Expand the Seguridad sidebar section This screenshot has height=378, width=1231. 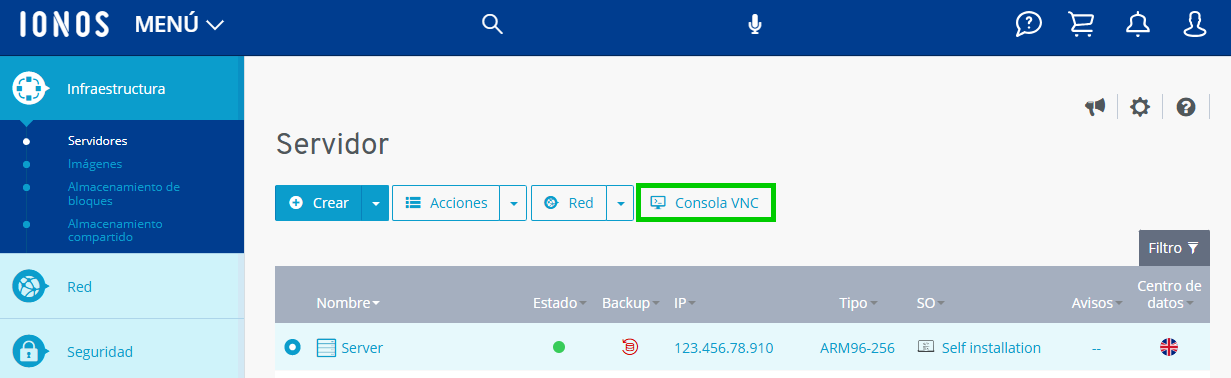(122, 351)
